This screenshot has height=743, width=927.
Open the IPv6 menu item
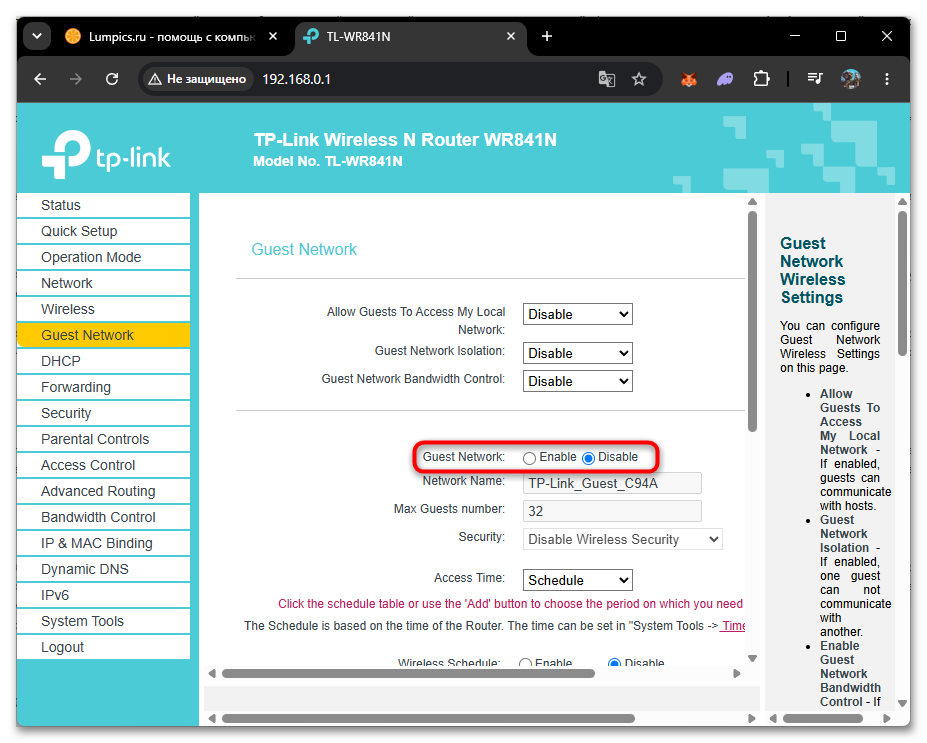pos(103,595)
